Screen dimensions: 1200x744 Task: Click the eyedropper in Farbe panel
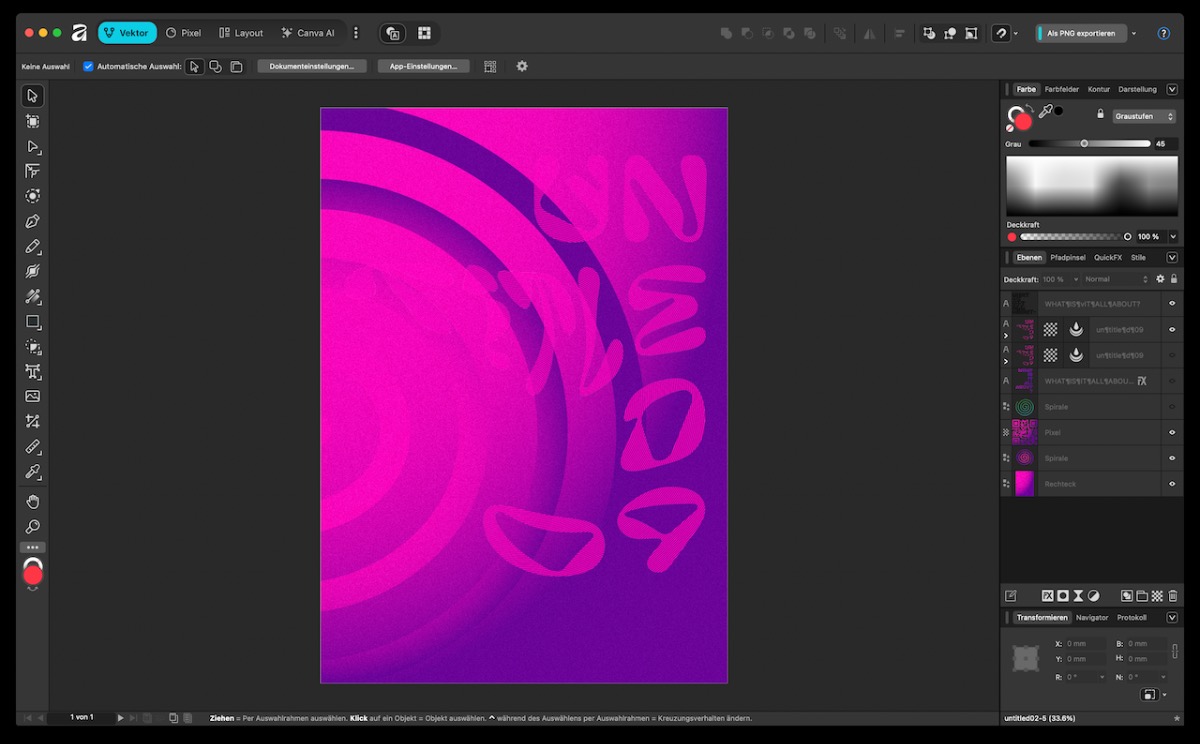tap(1045, 112)
